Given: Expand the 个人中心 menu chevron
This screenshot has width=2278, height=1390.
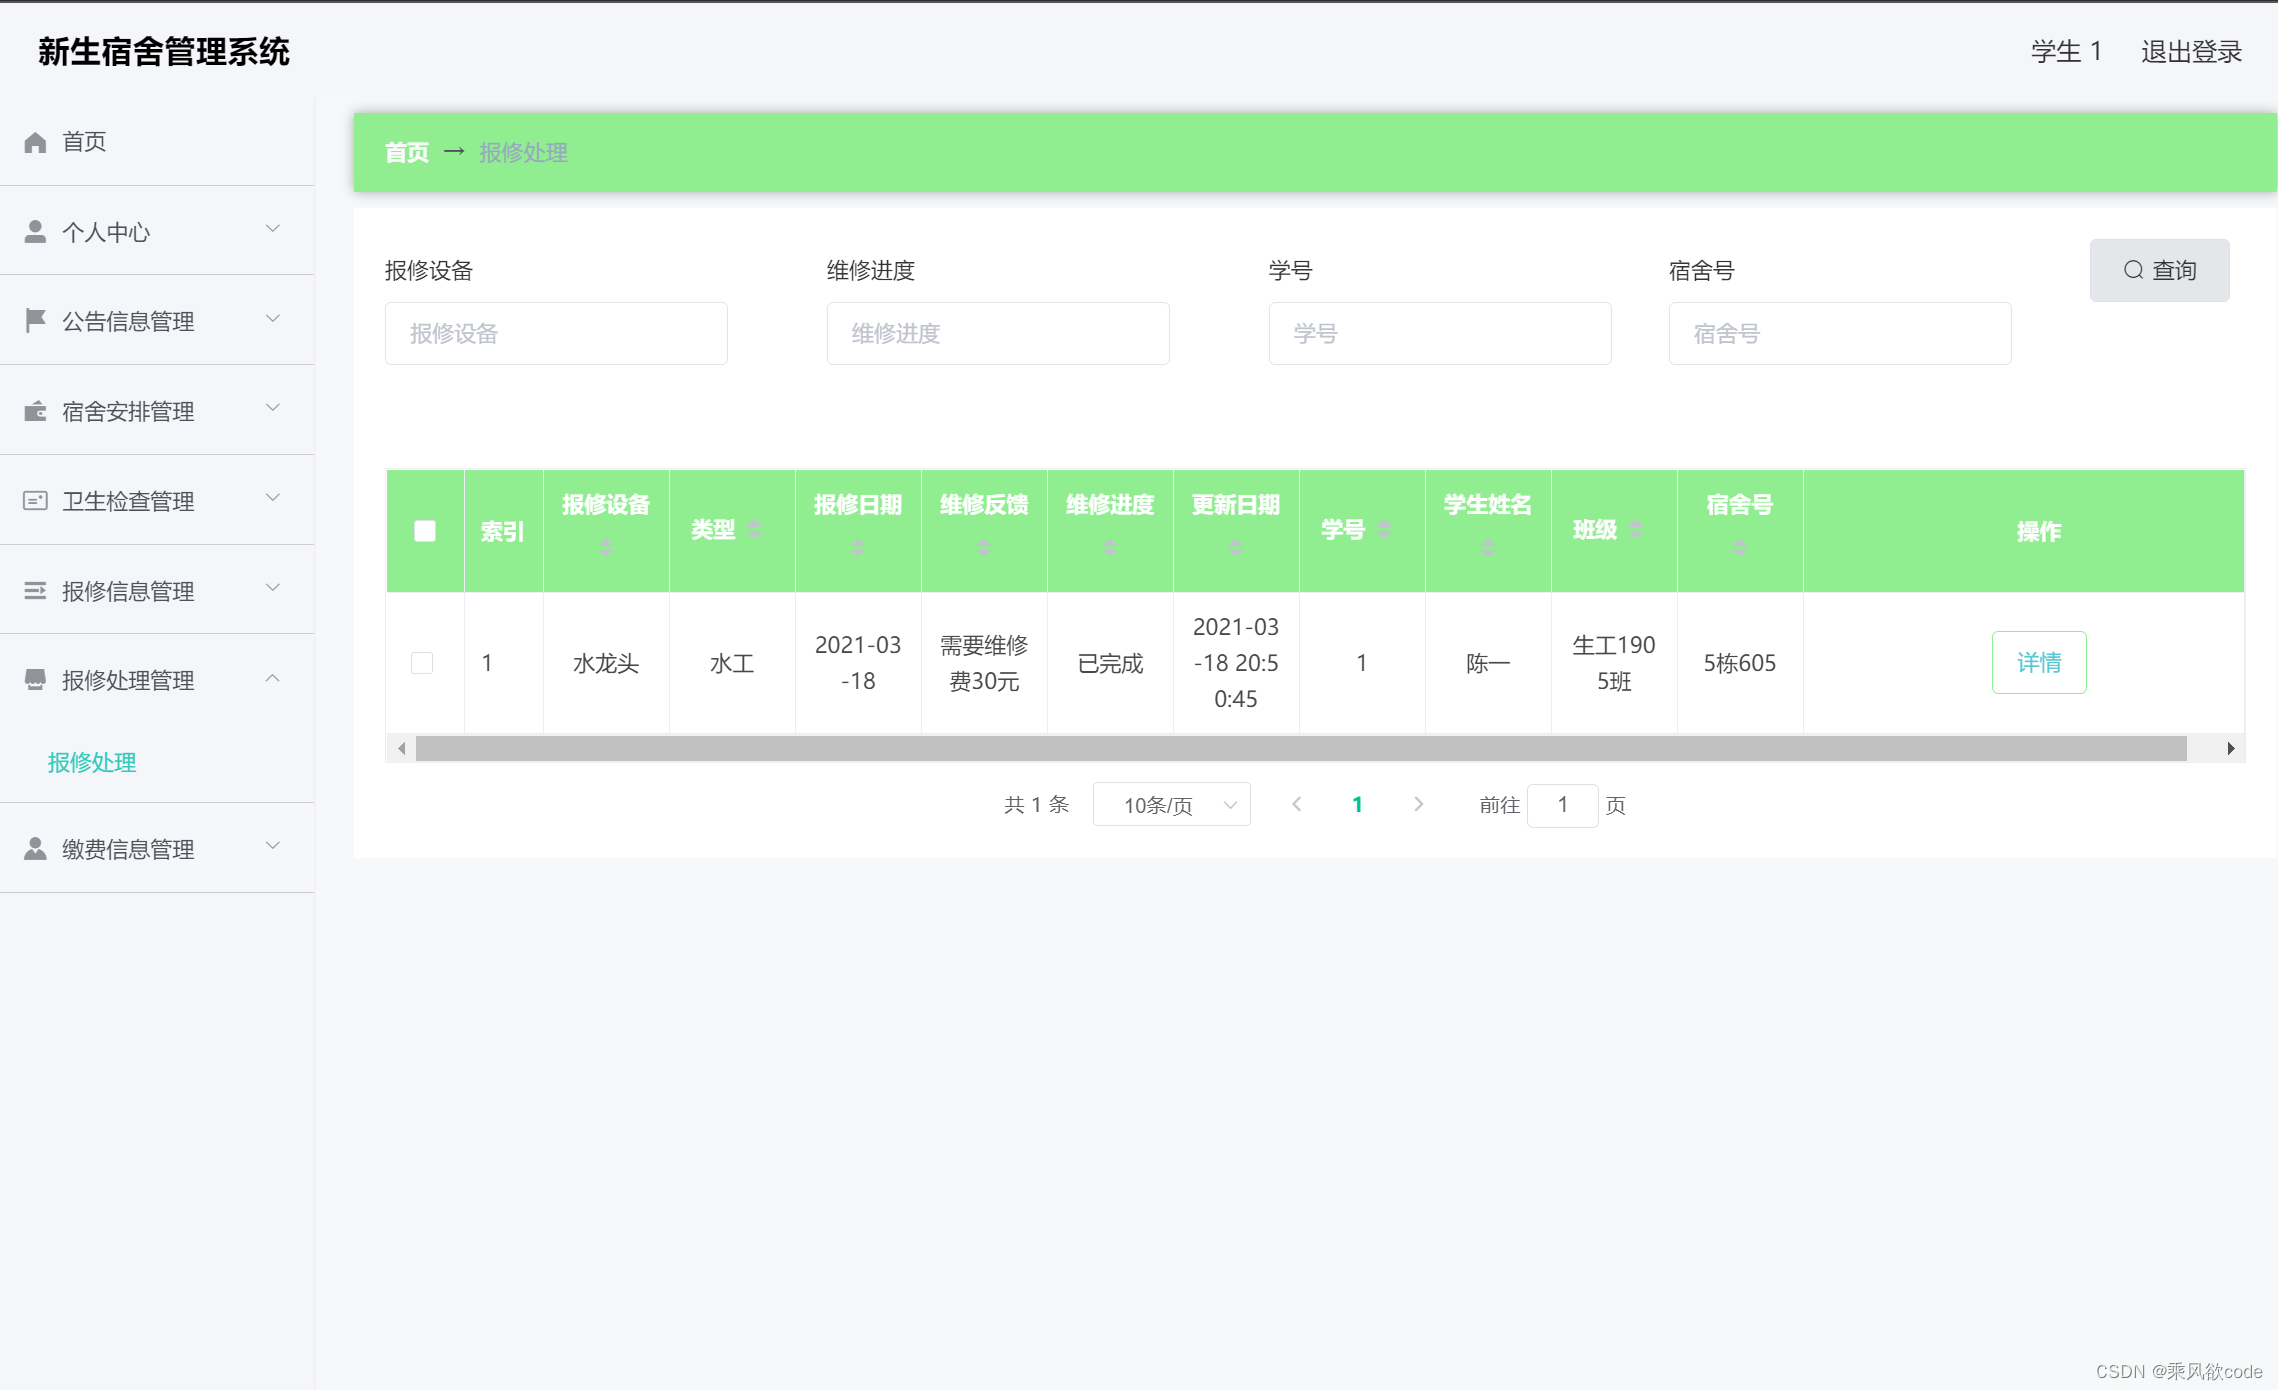Looking at the screenshot, I should (272, 230).
